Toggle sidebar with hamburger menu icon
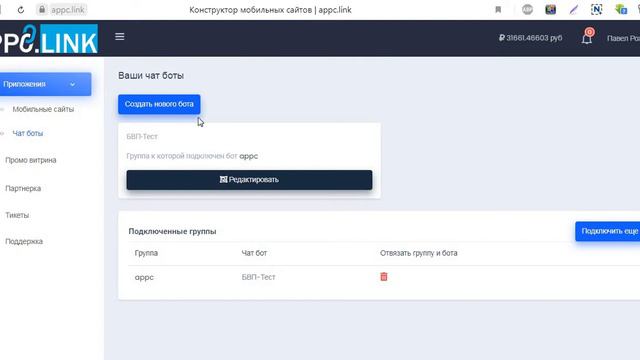The width and height of the screenshot is (640, 360). click(x=120, y=37)
